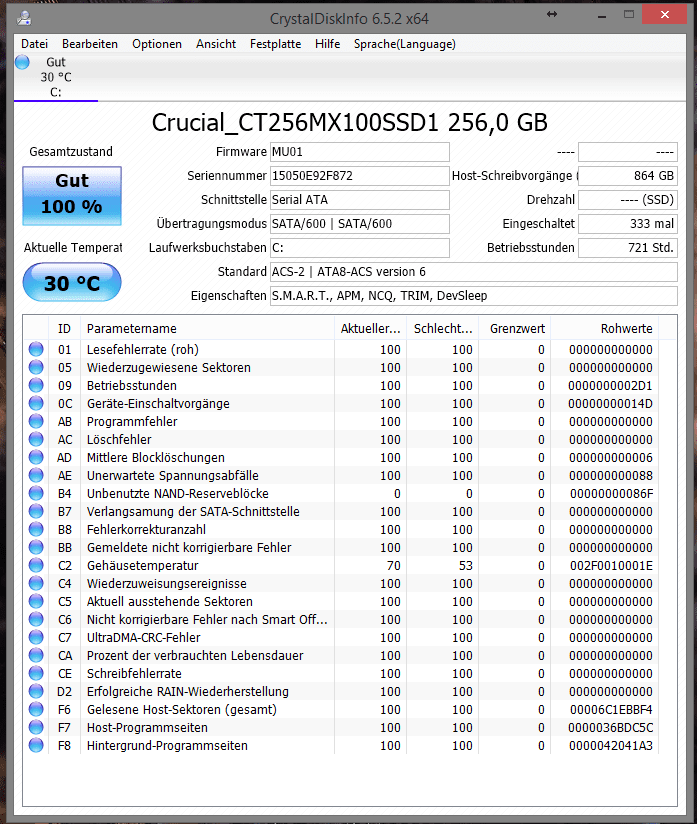The height and width of the screenshot is (824, 697).
Task: Select the Gehäusetemperatur worst value 53
Action: [x=466, y=565]
